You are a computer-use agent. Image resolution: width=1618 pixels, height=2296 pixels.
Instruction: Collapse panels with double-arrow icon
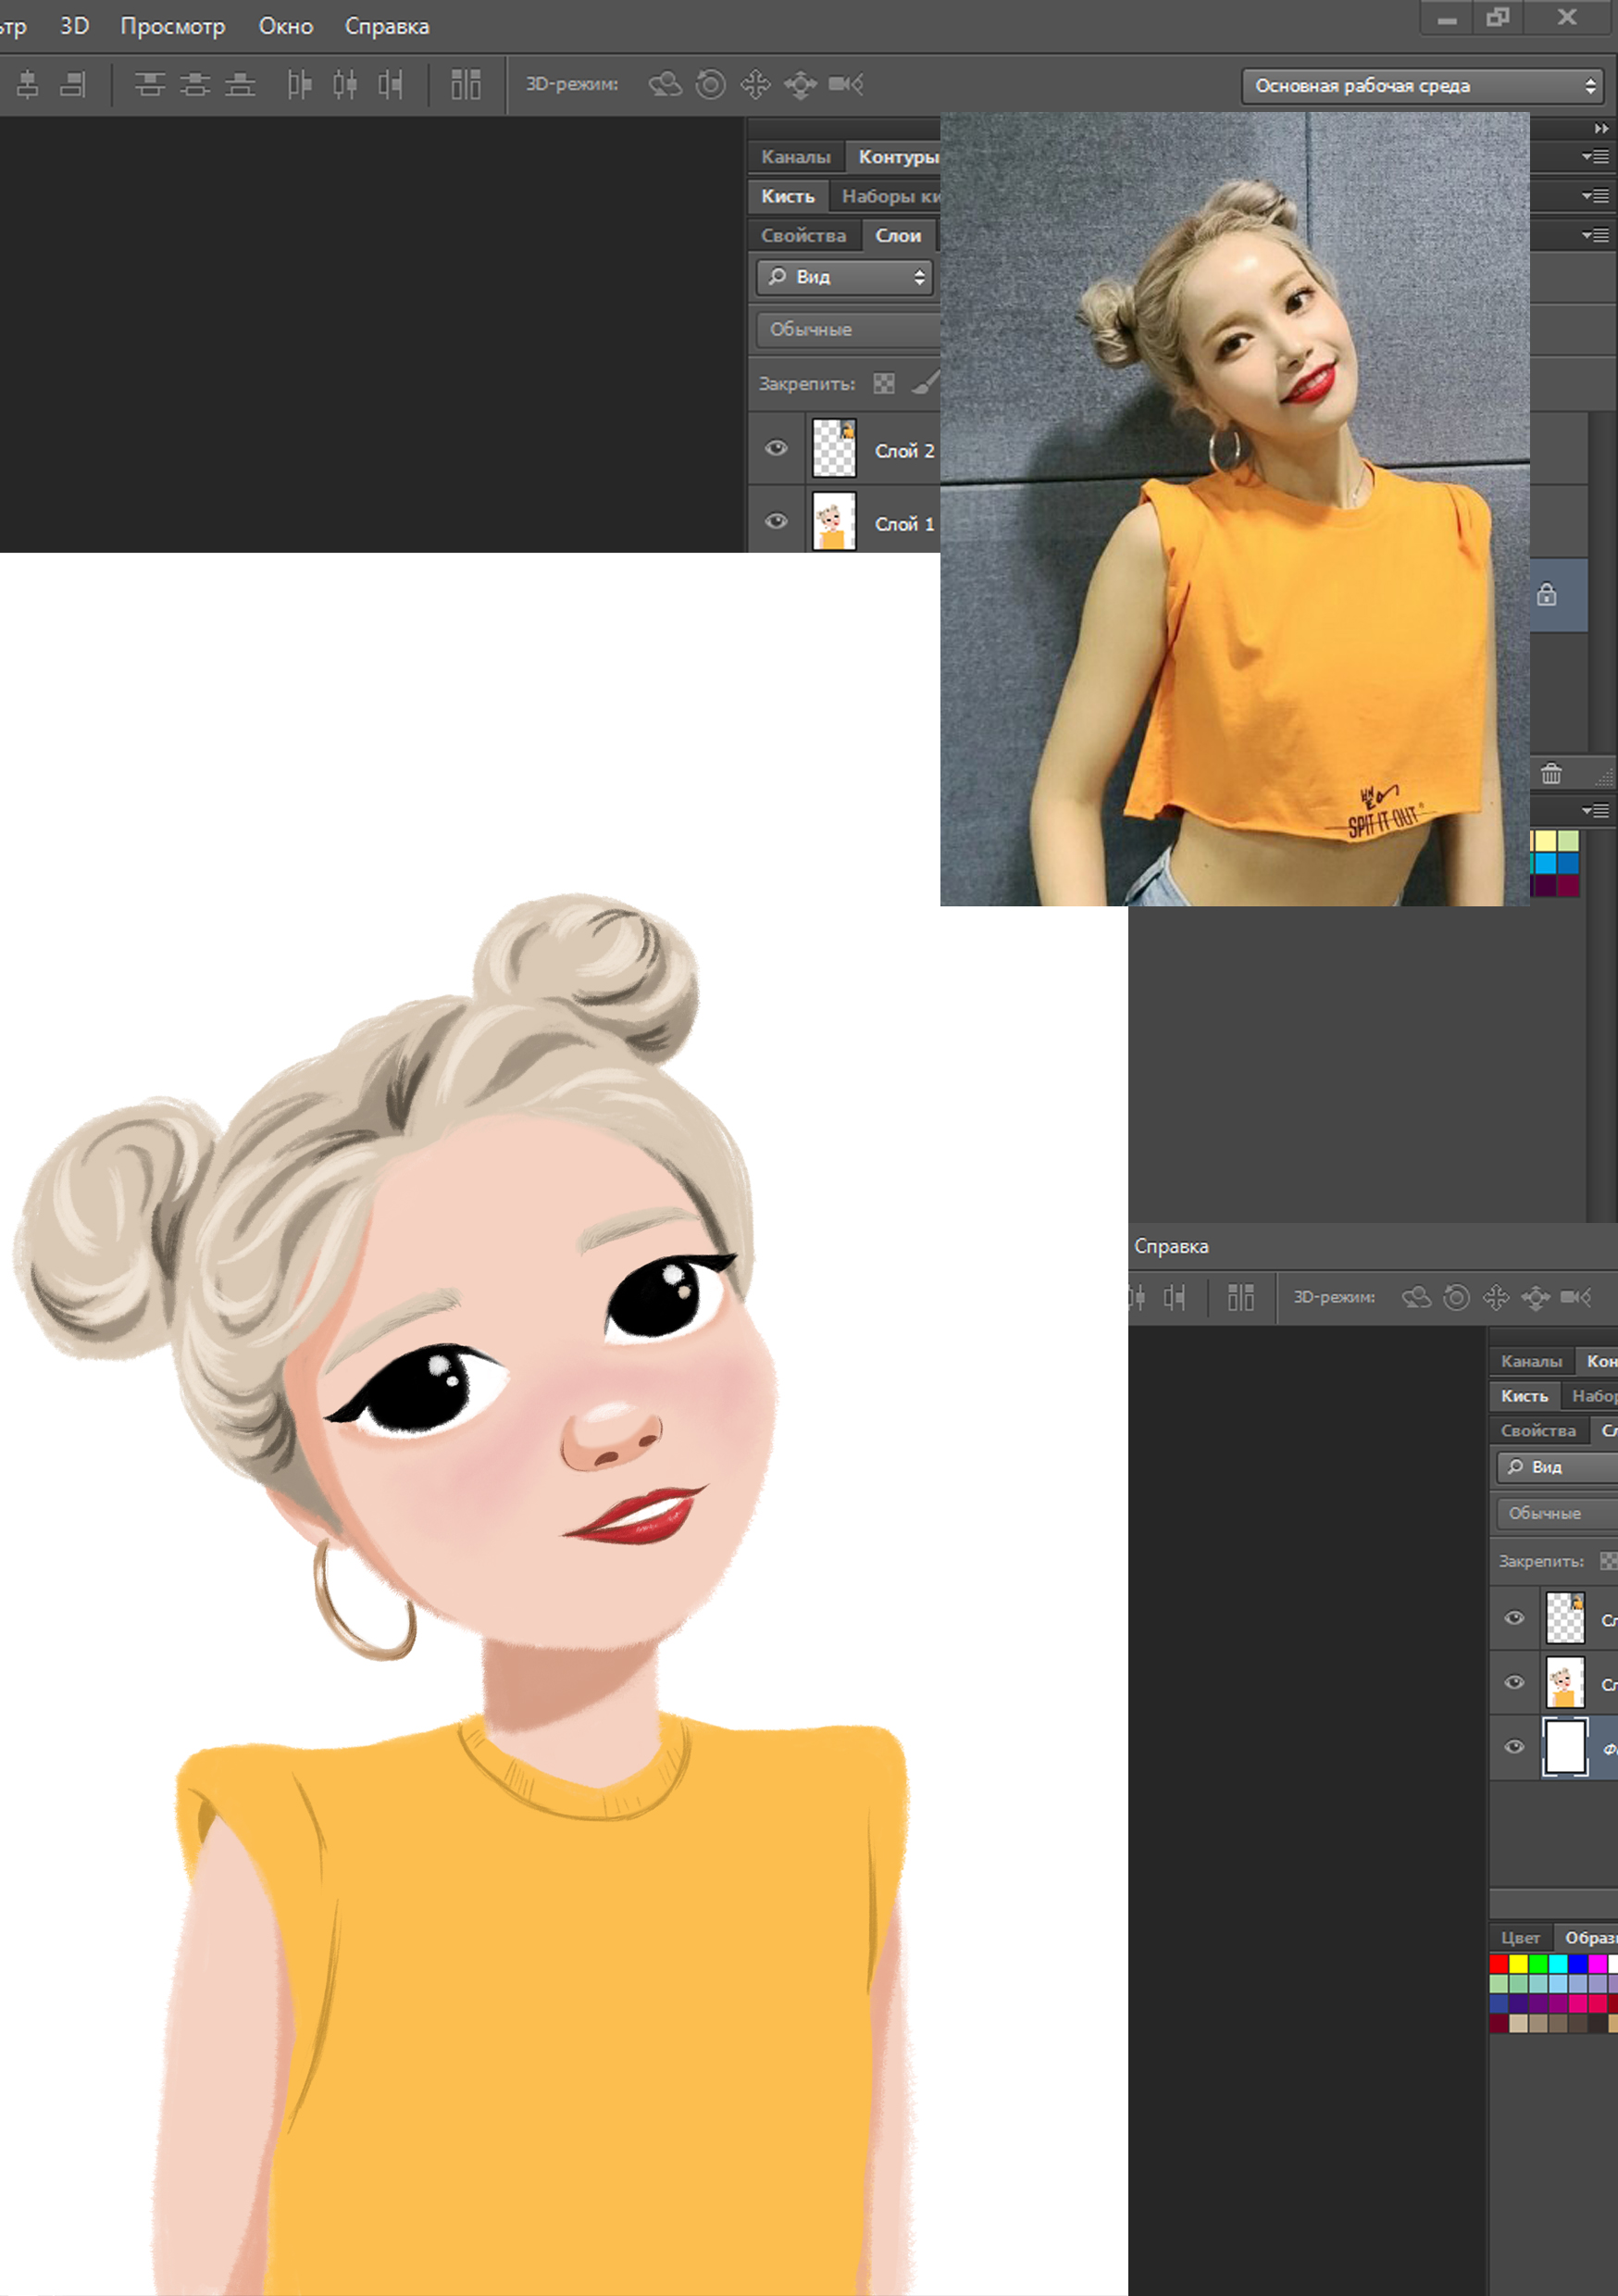pyautogui.click(x=1601, y=129)
